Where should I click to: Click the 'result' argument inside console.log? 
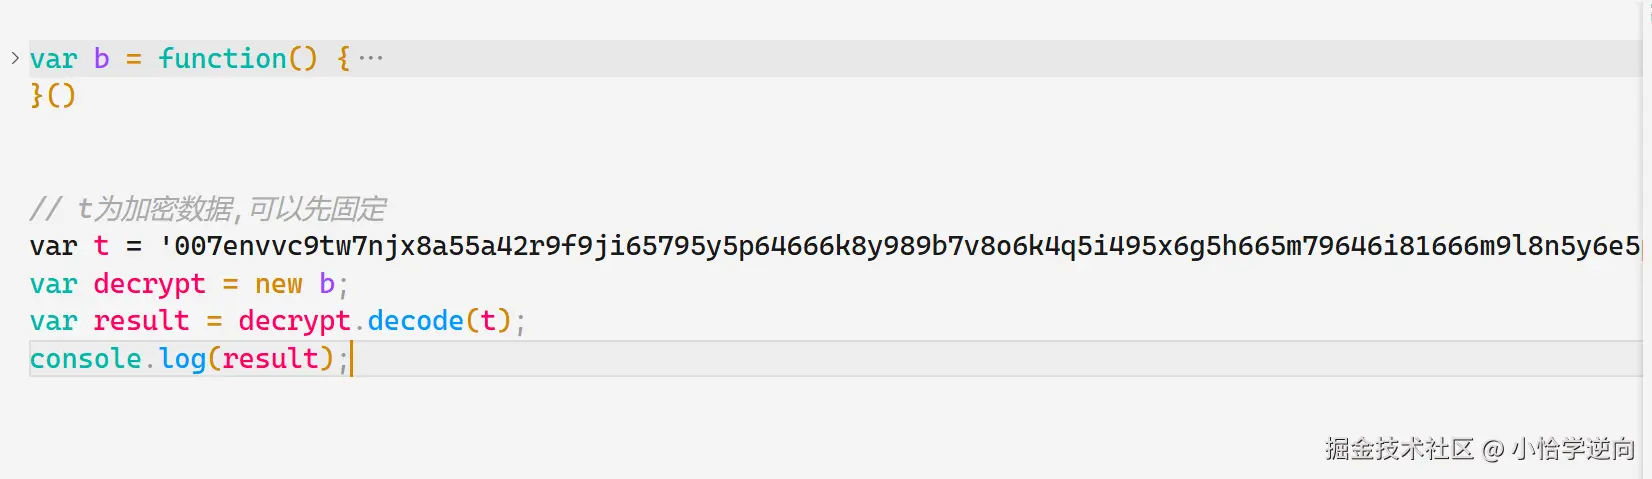coord(270,359)
